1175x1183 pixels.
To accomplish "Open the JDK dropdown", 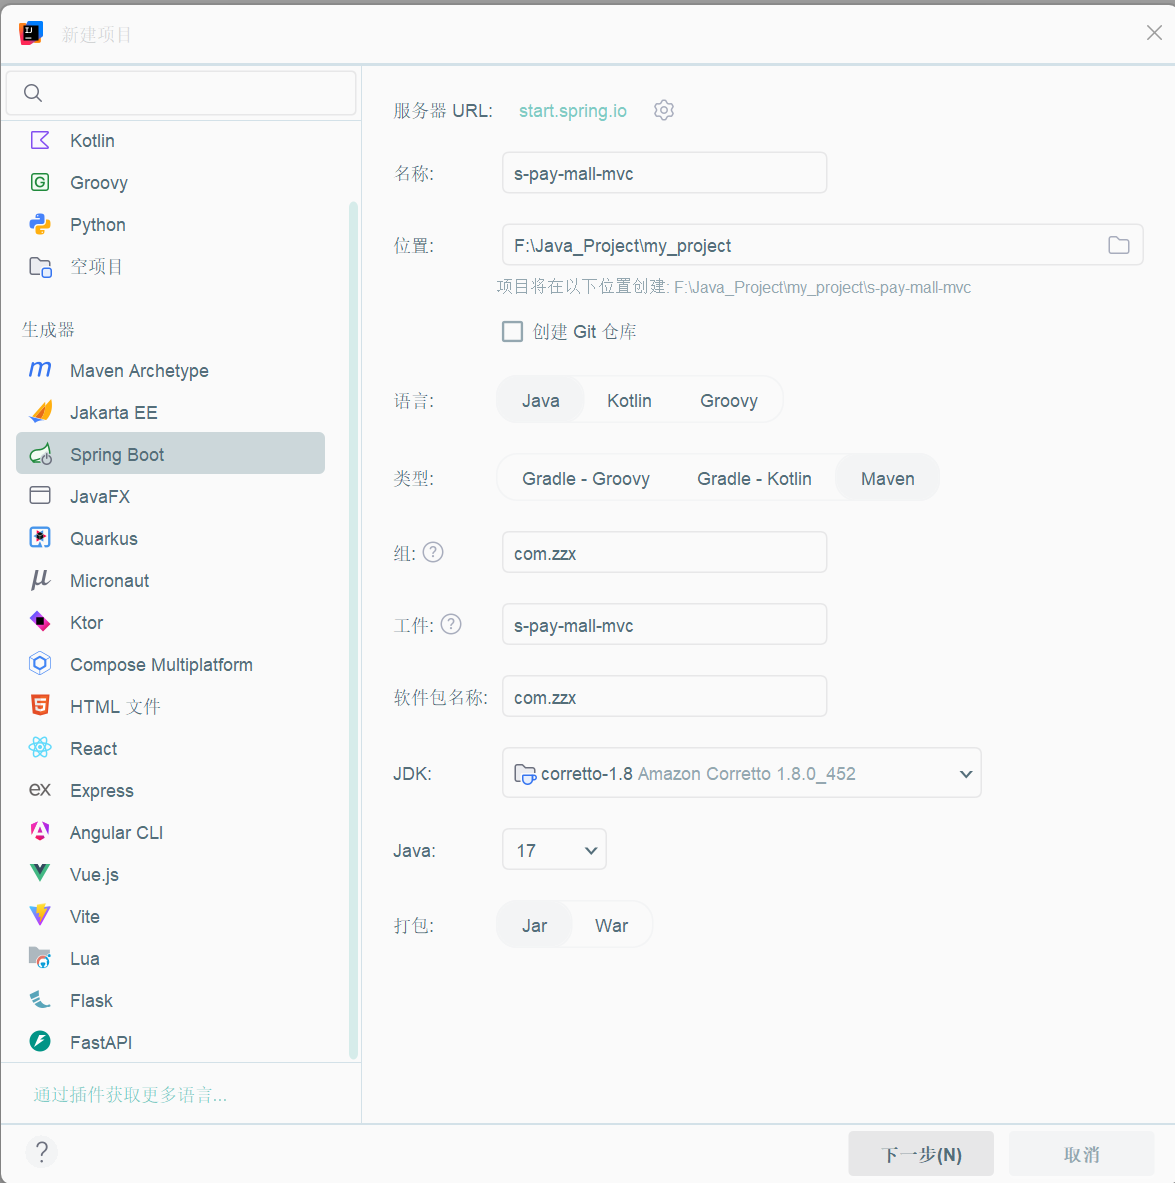I will 741,773.
